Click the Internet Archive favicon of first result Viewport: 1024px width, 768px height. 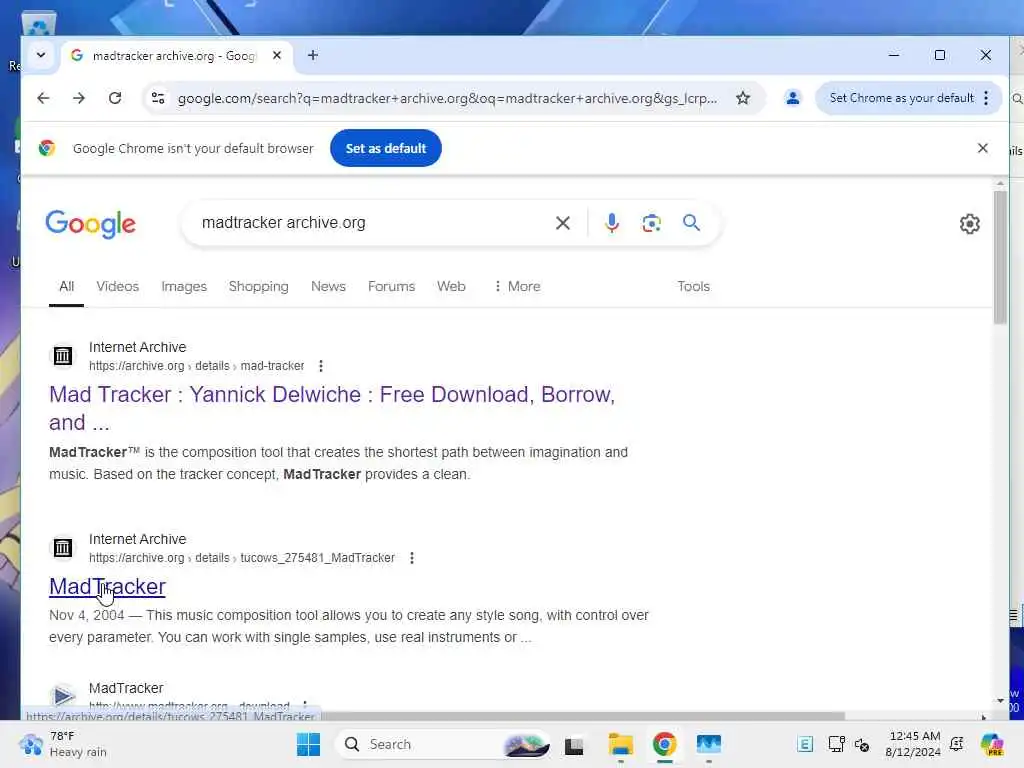coord(63,356)
